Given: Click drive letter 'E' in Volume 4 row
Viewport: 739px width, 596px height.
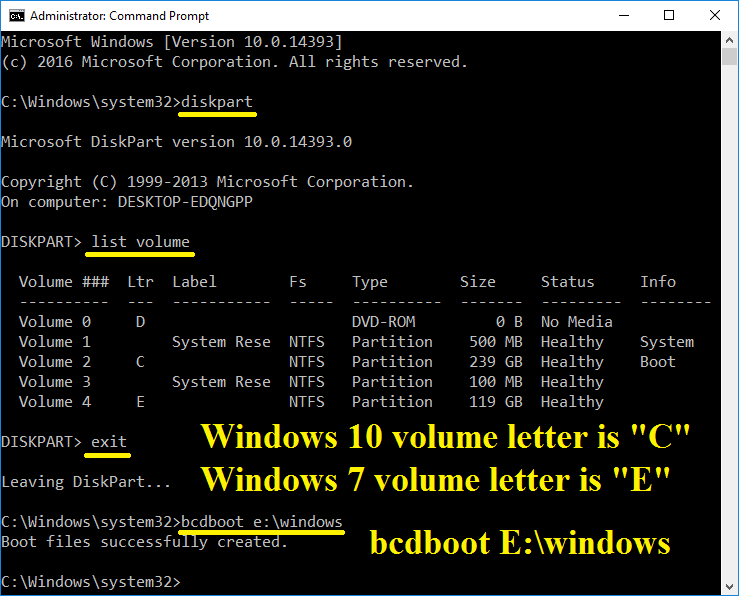Looking at the screenshot, I should tap(140, 402).
